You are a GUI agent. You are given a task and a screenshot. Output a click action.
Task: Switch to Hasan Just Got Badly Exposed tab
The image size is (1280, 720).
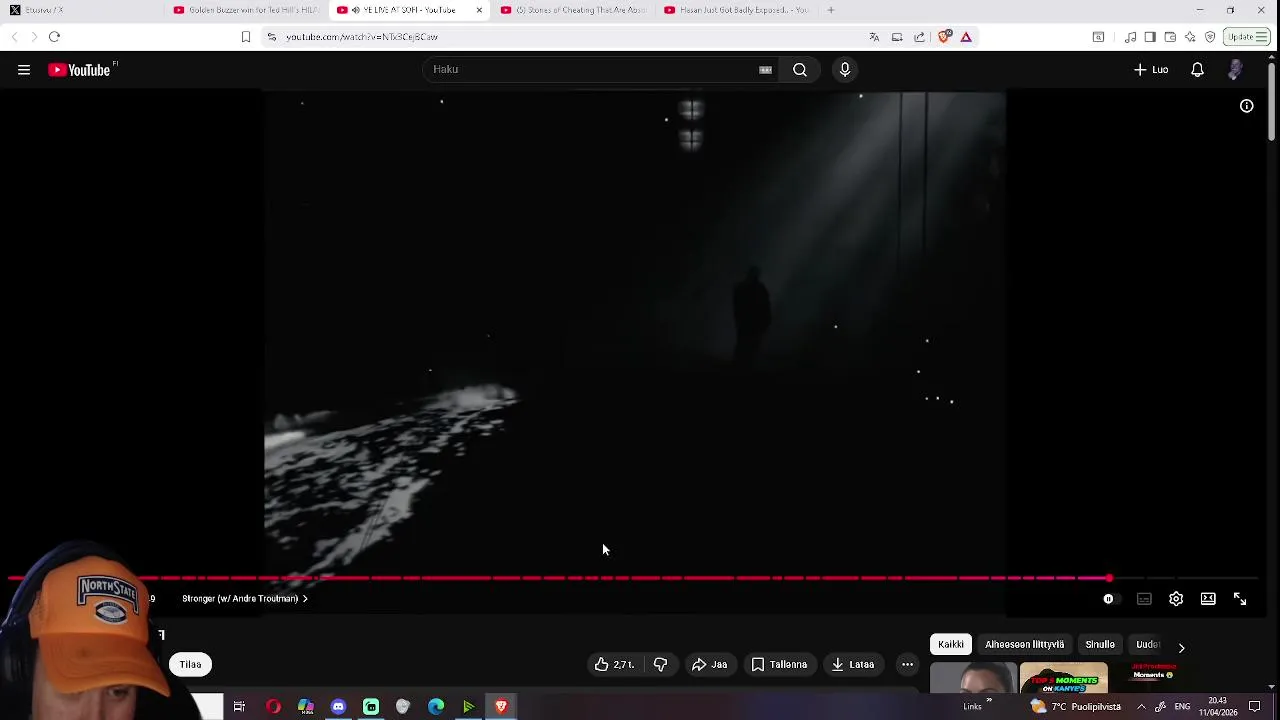tap(737, 10)
